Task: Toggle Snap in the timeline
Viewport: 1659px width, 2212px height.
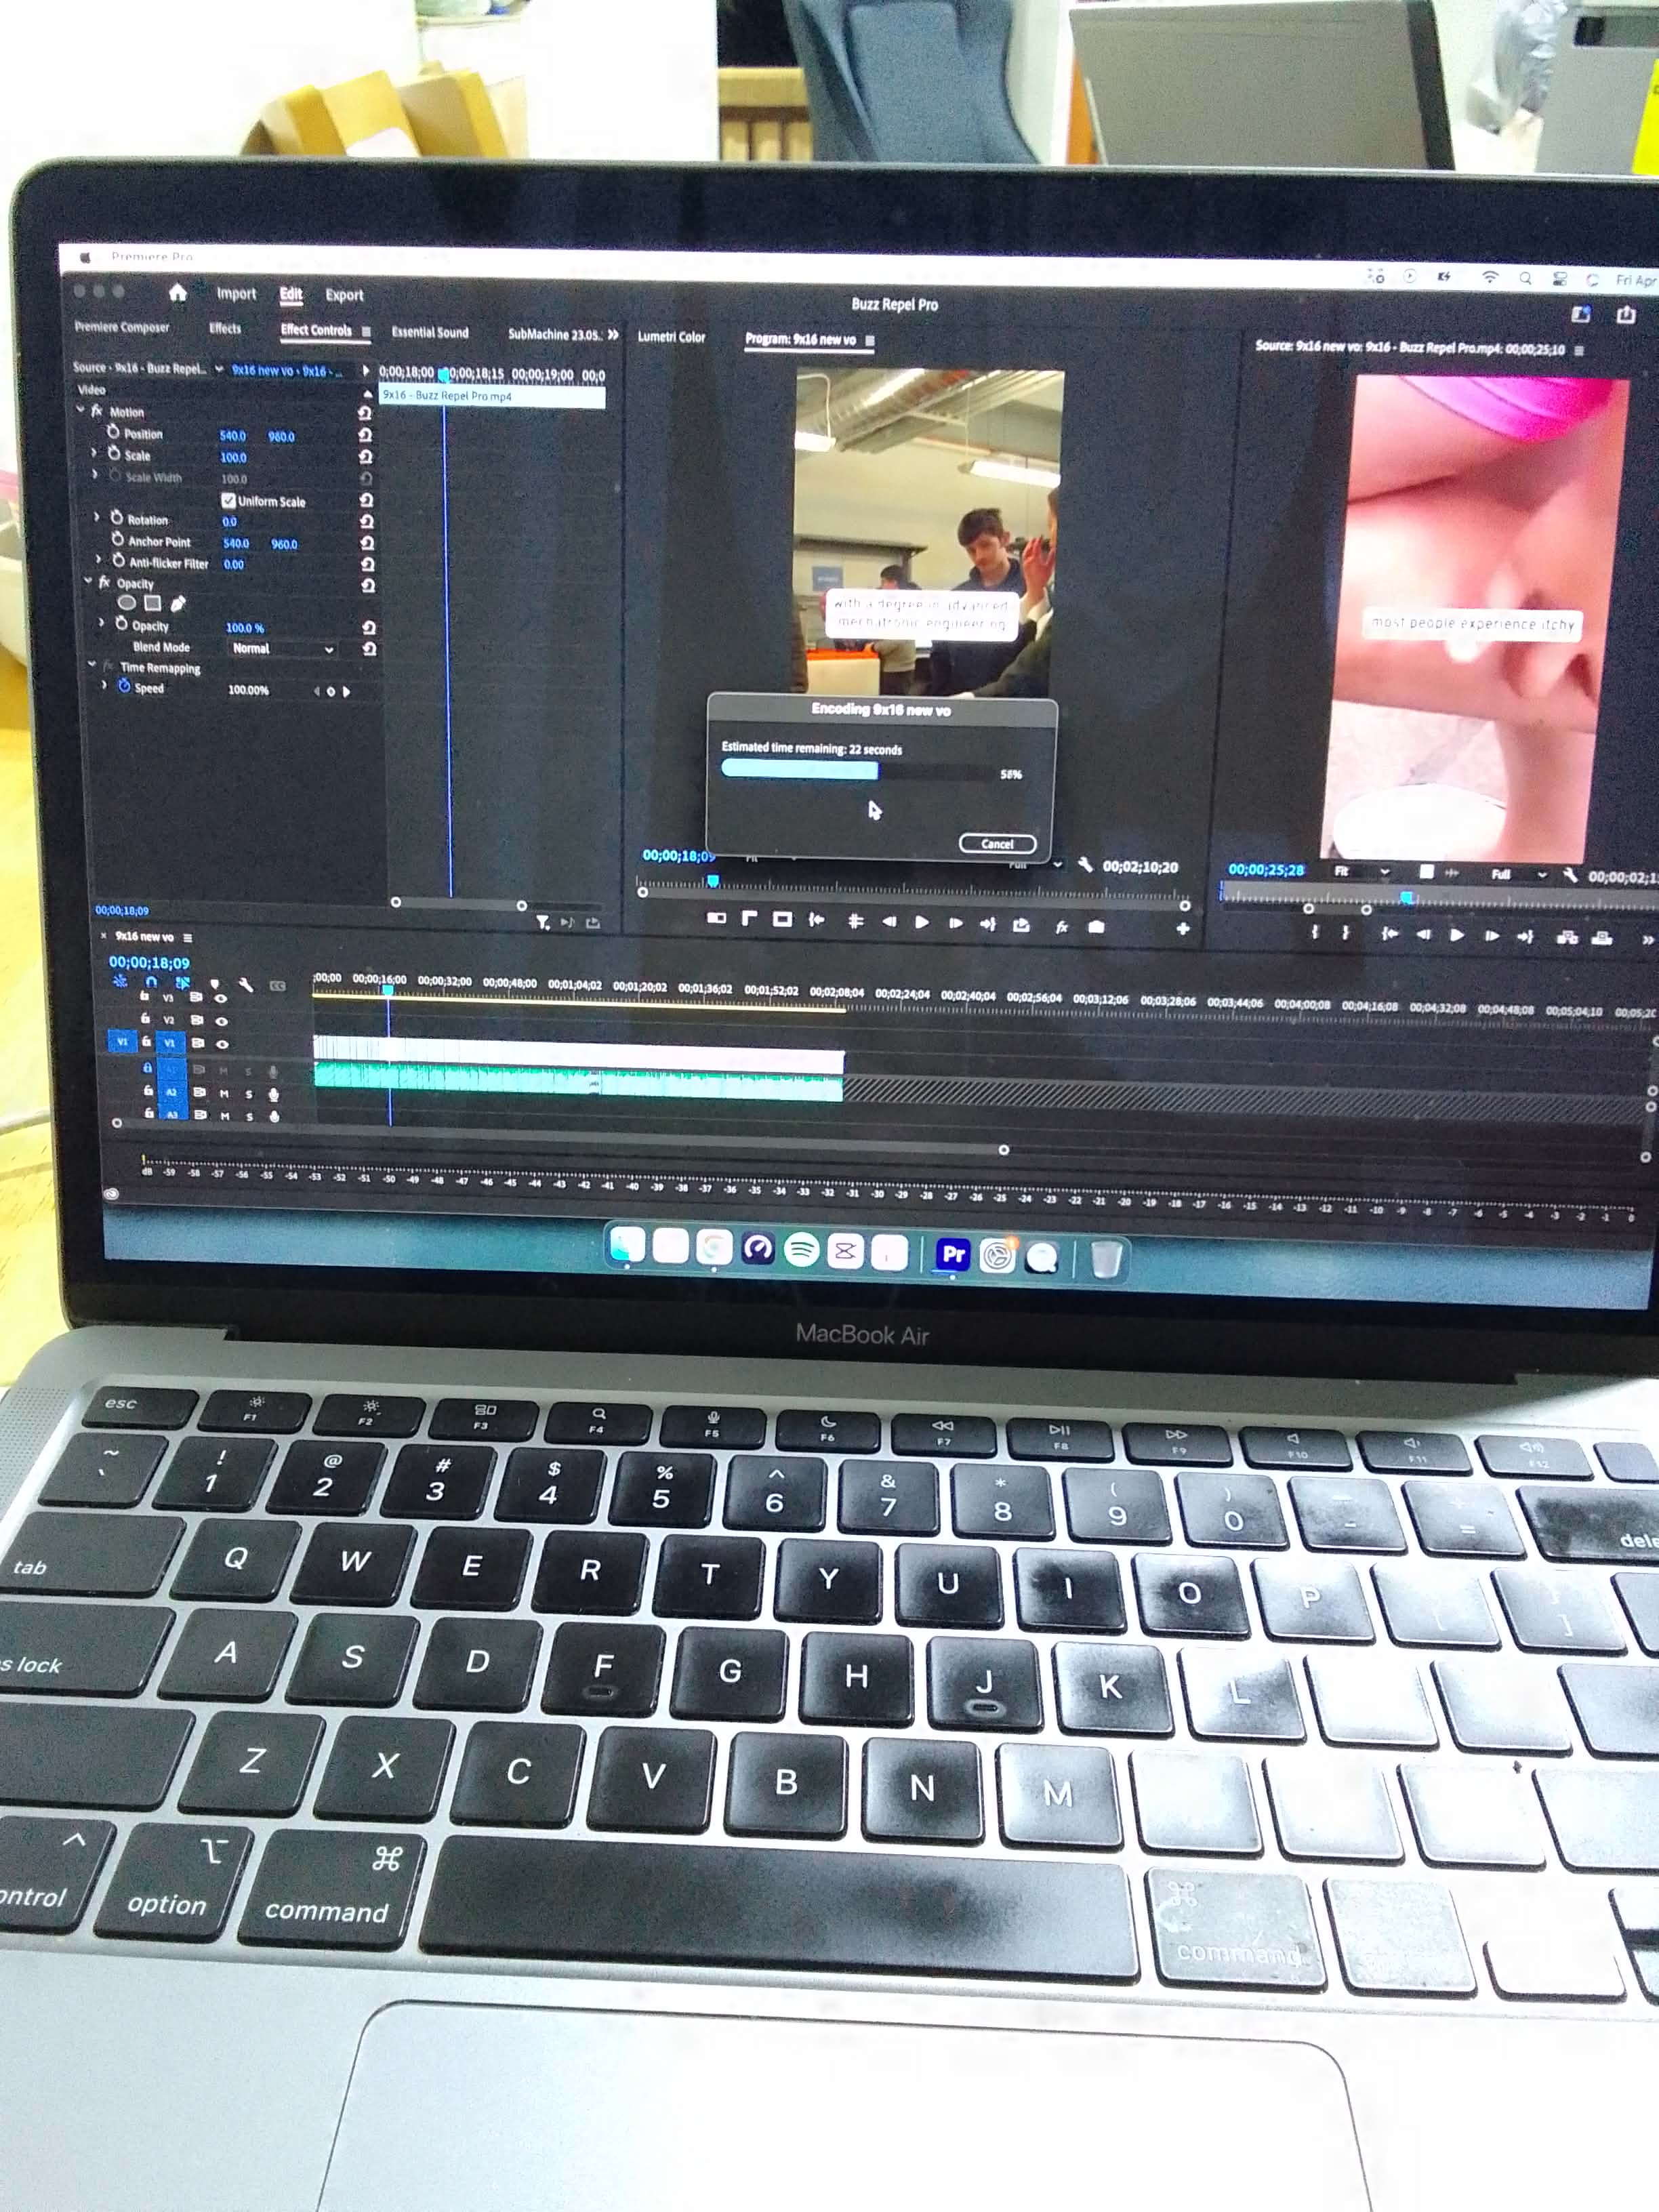Action: (151, 982)
